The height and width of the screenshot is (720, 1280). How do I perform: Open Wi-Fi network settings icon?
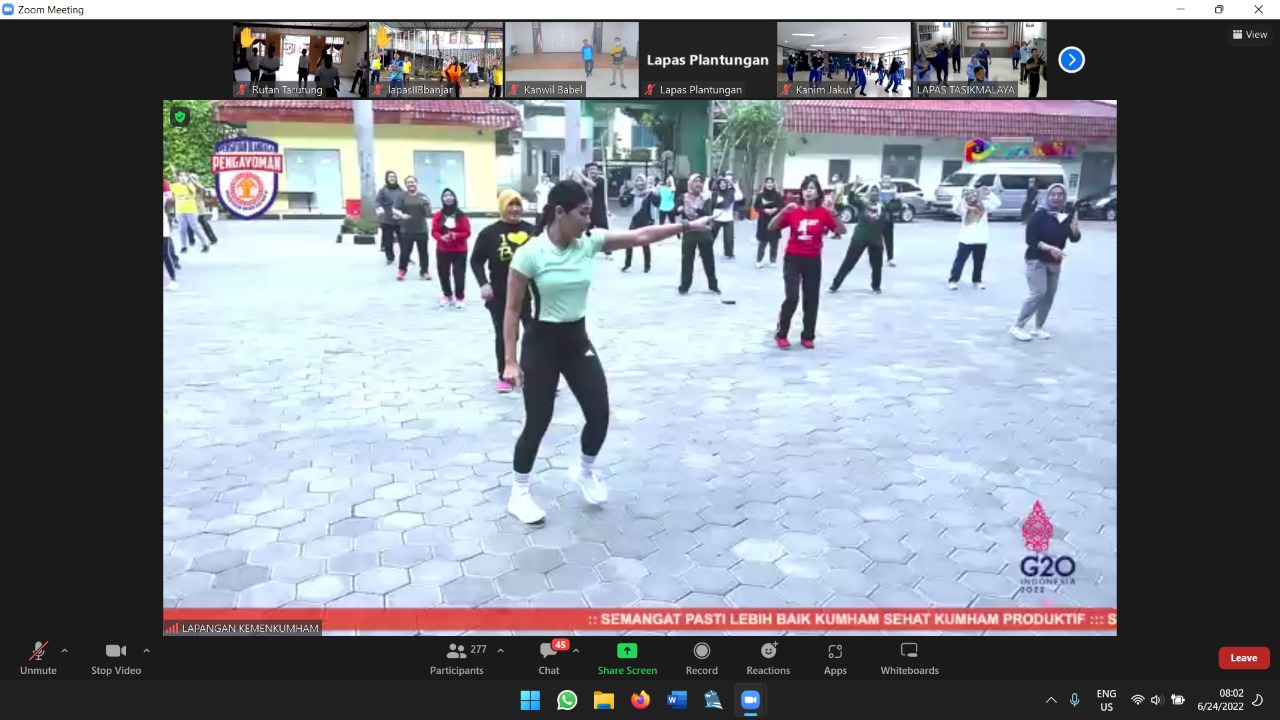coord(1137,700)
